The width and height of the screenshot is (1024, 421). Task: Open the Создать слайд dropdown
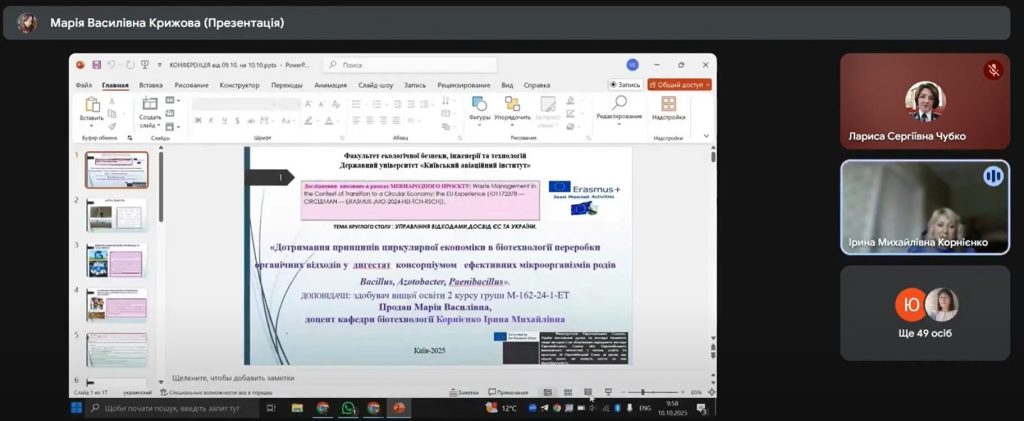tap(150, 121)
